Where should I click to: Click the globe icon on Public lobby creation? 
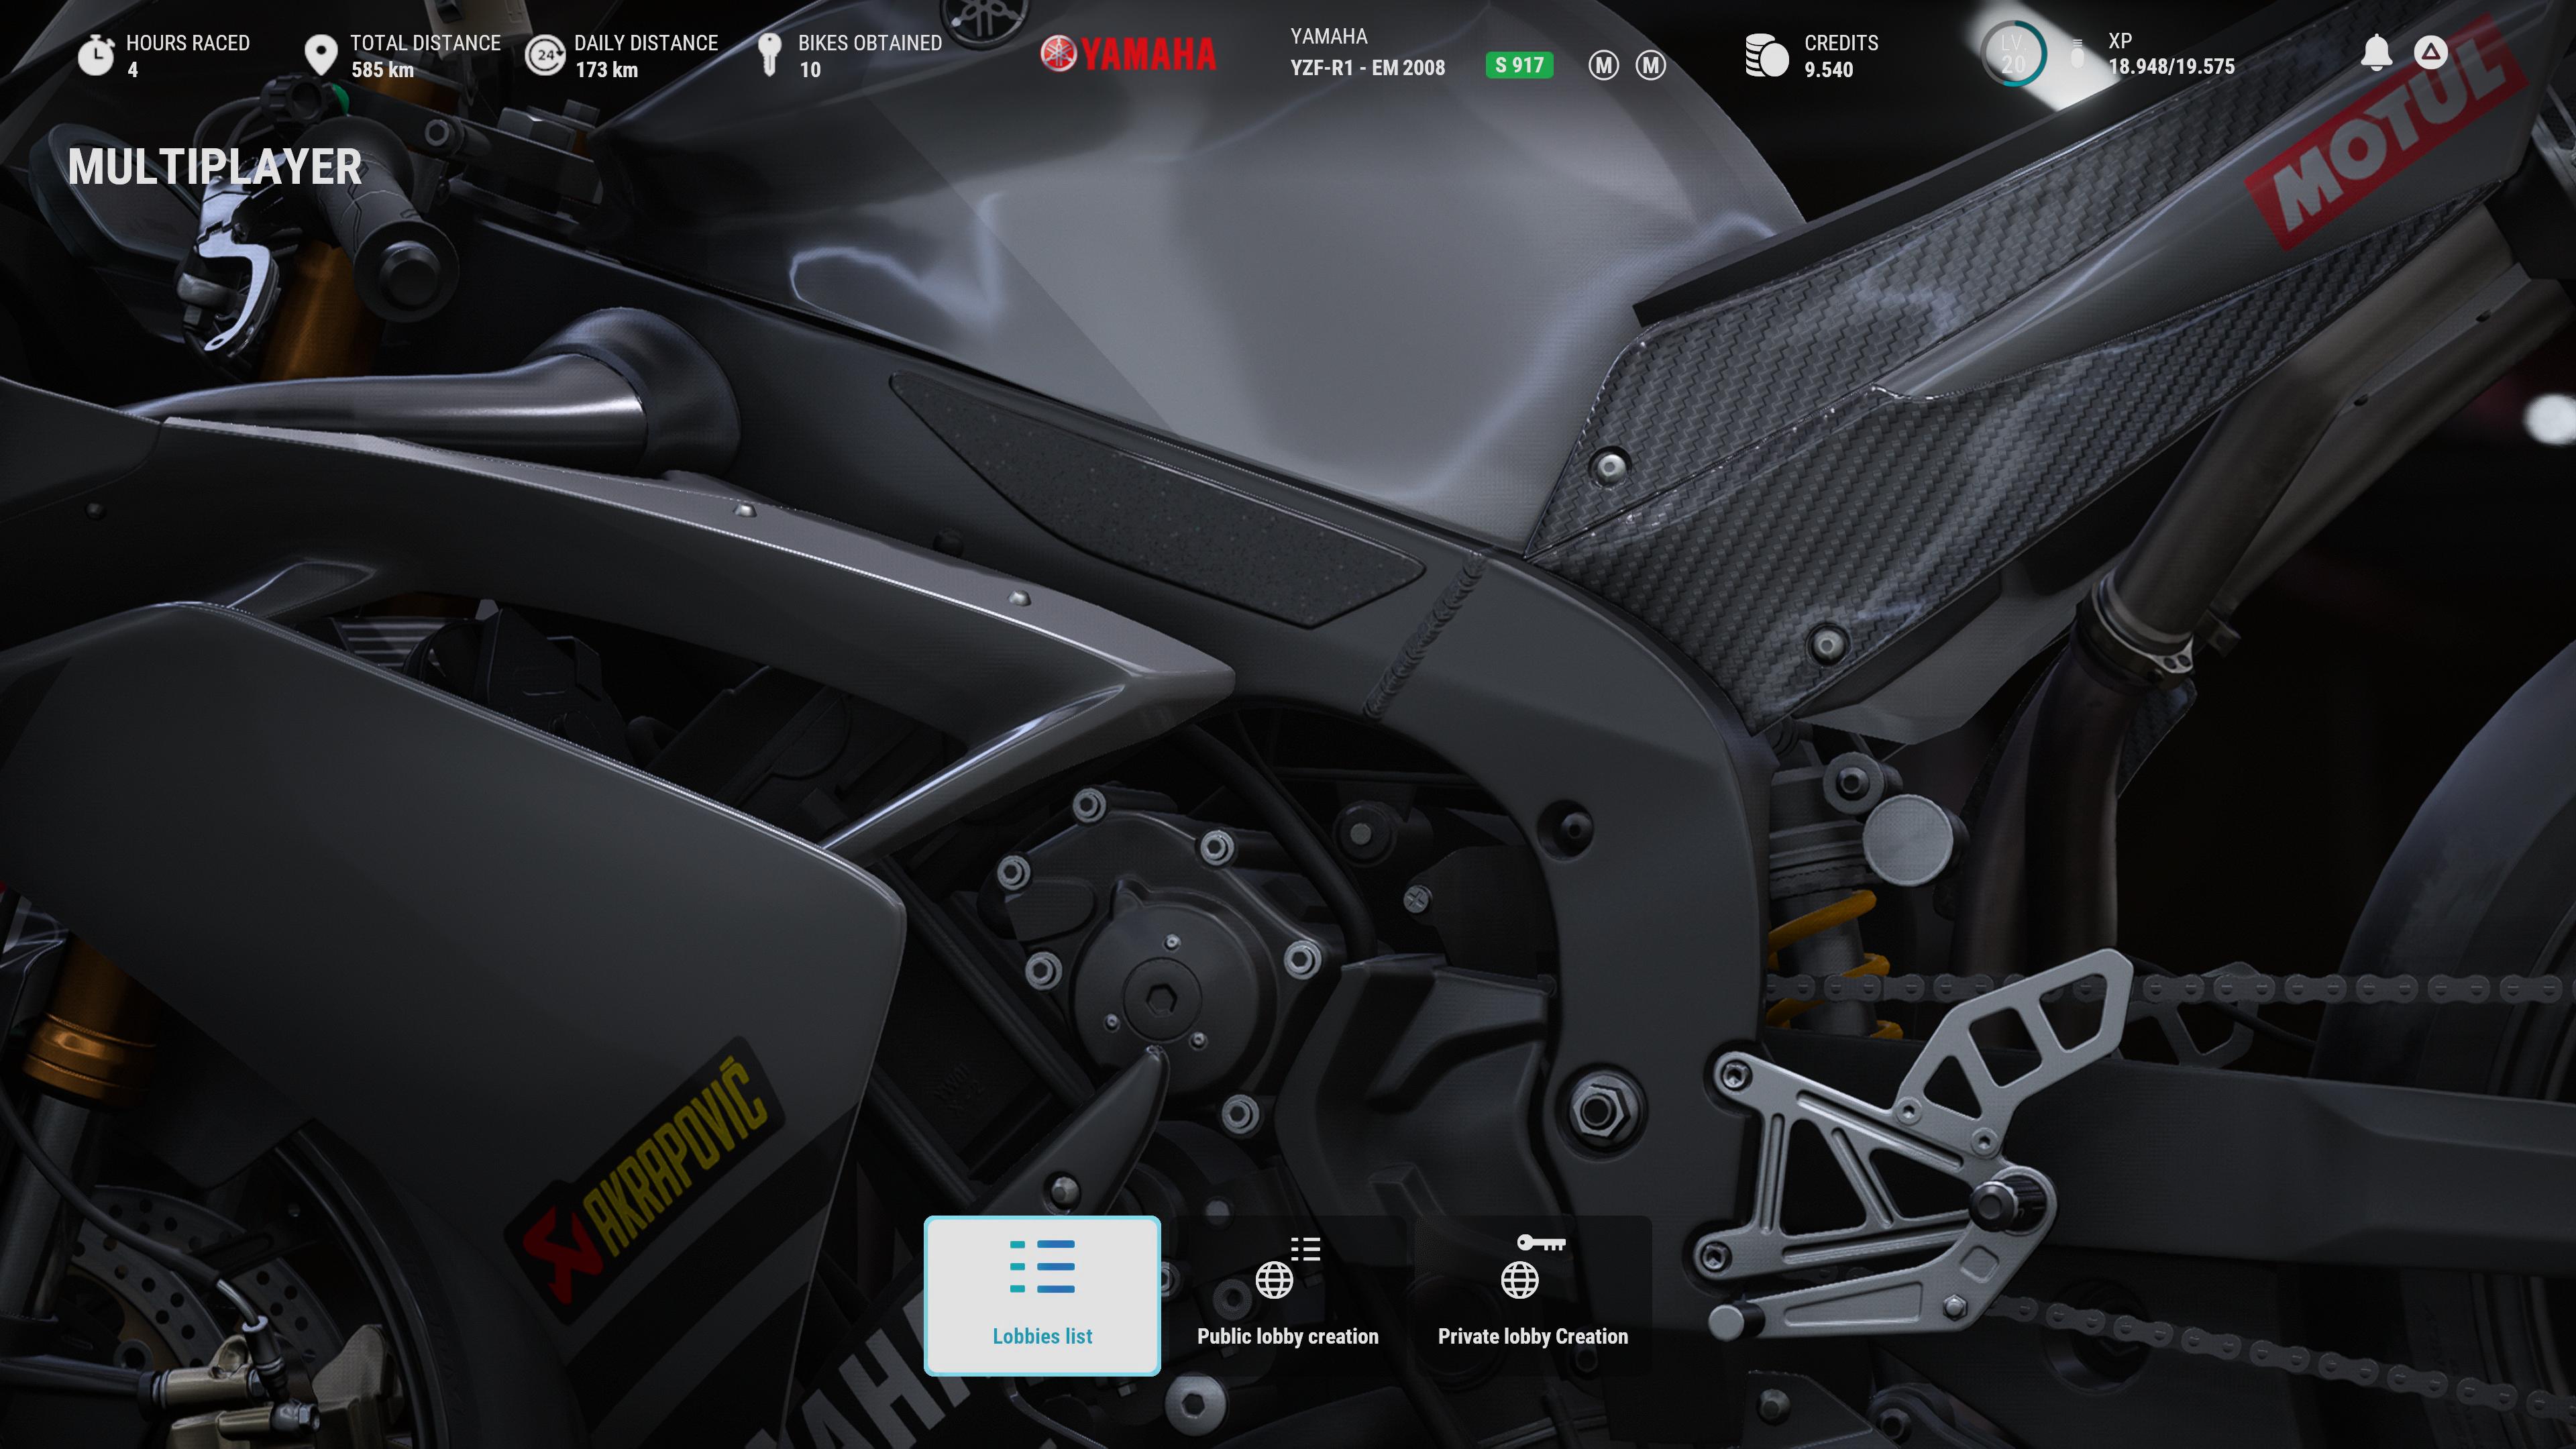click(1274, 1279)
